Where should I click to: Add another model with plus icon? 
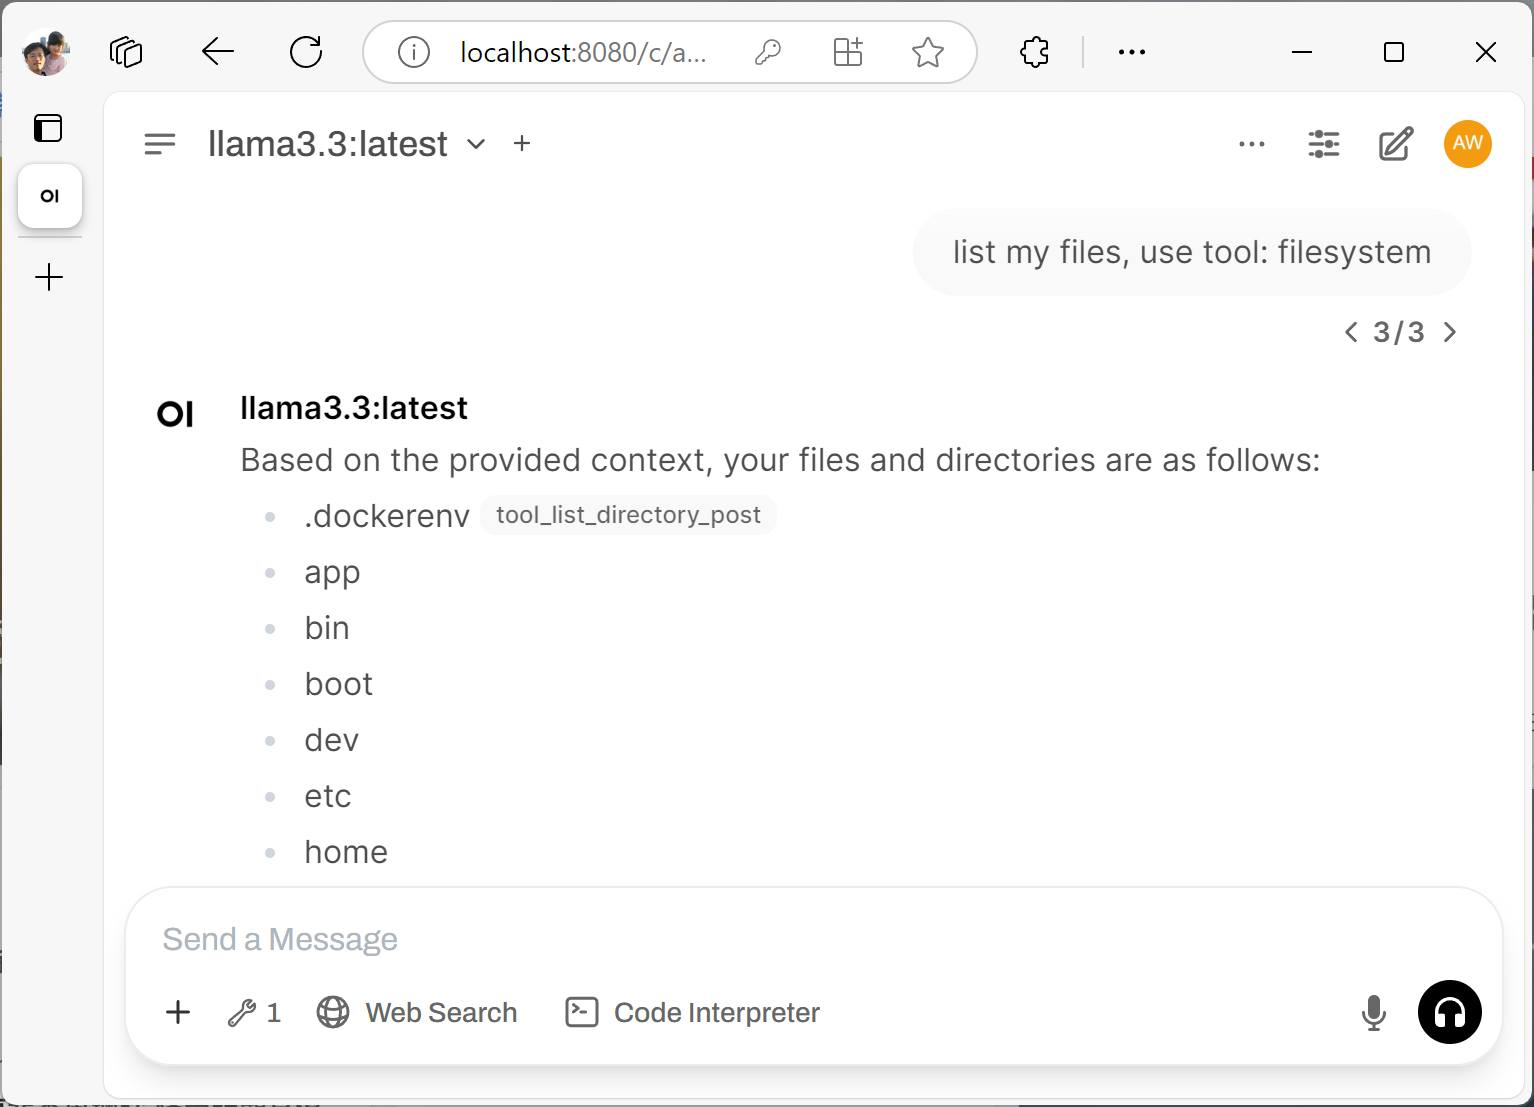click(x=522, y=144)
